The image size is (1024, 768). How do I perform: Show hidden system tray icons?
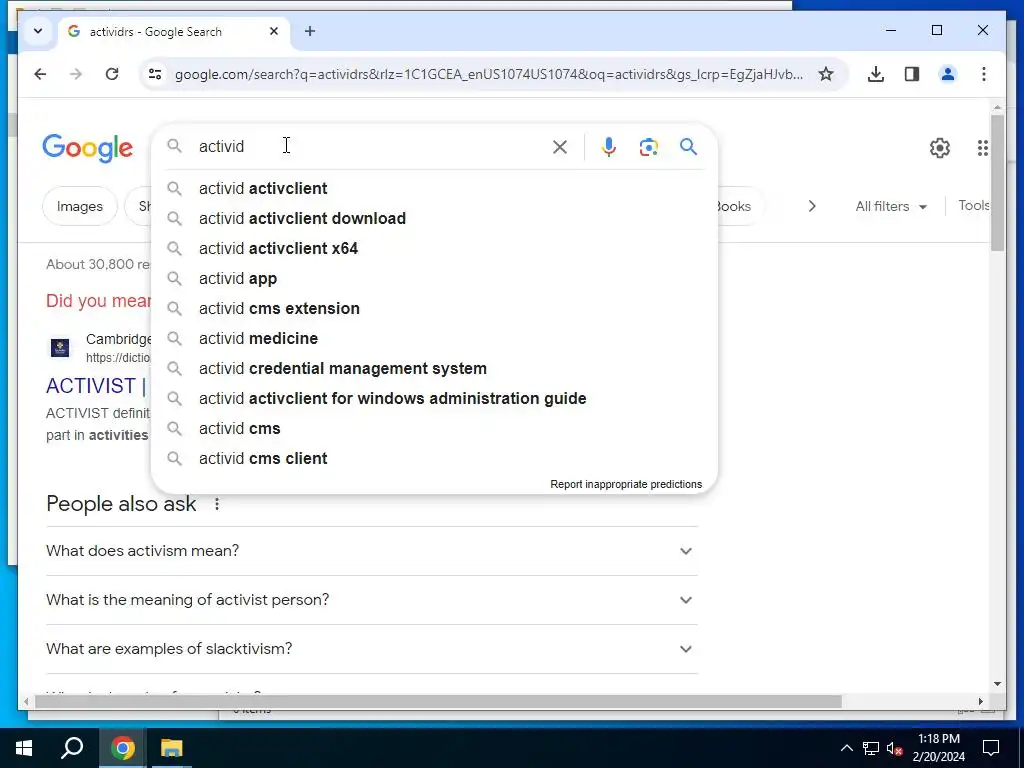pos(846,748)
